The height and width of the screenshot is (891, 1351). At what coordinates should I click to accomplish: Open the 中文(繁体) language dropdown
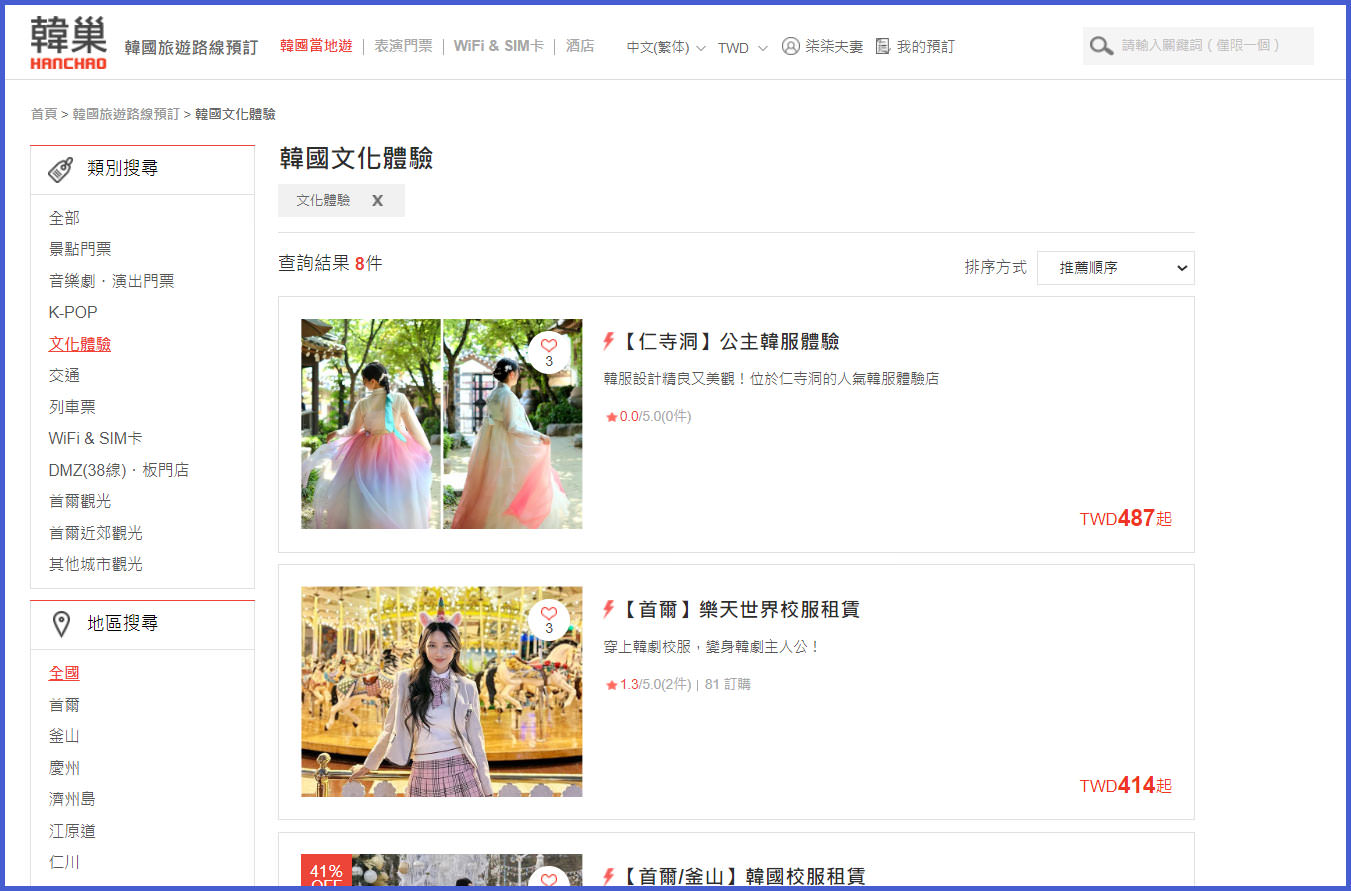pyautogui.click(x=665, y=47)
